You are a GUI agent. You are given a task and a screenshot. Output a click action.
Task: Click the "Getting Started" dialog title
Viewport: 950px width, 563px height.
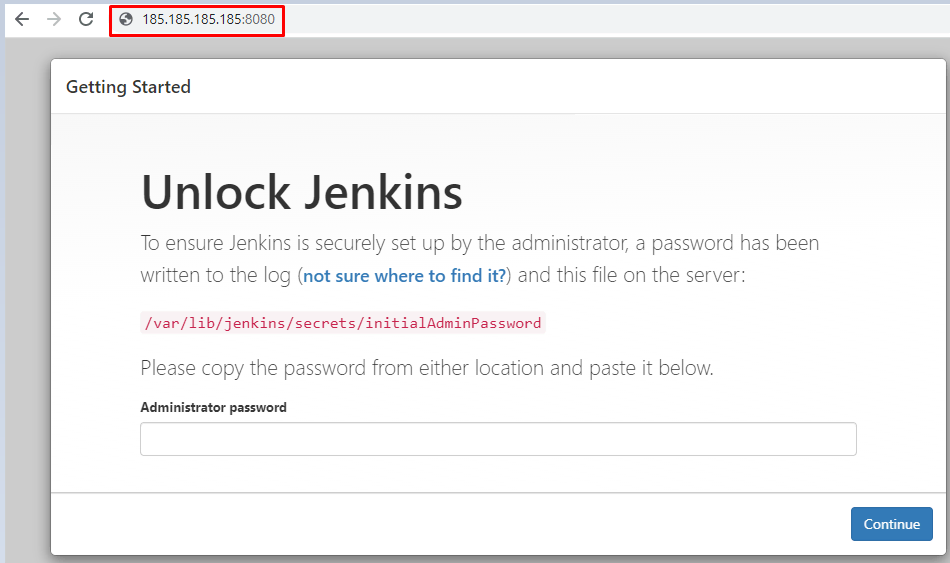tap(128, 87)
